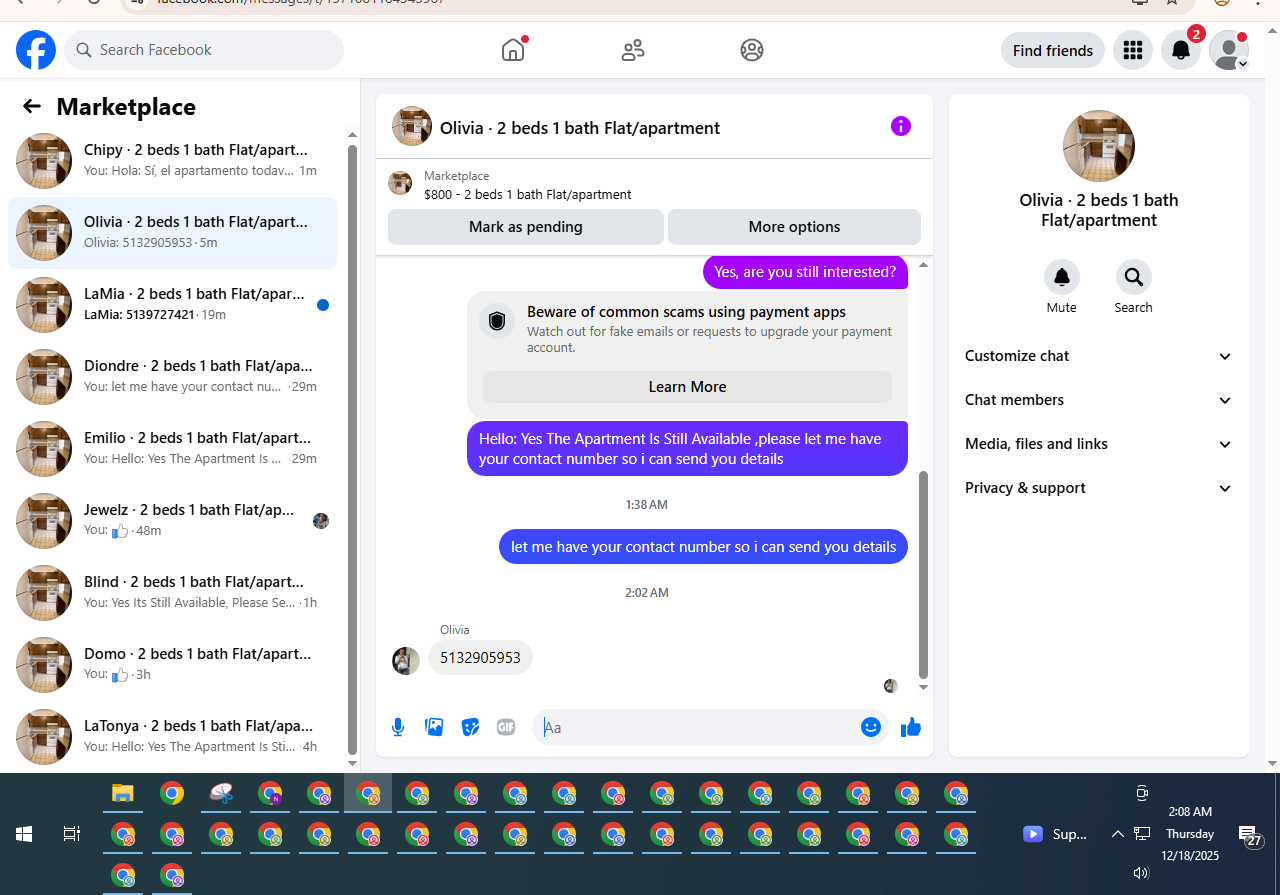This screenshot has width=1280, height=895.
Task: Open the notifications bell with badge
Action: pos(1181,50)
